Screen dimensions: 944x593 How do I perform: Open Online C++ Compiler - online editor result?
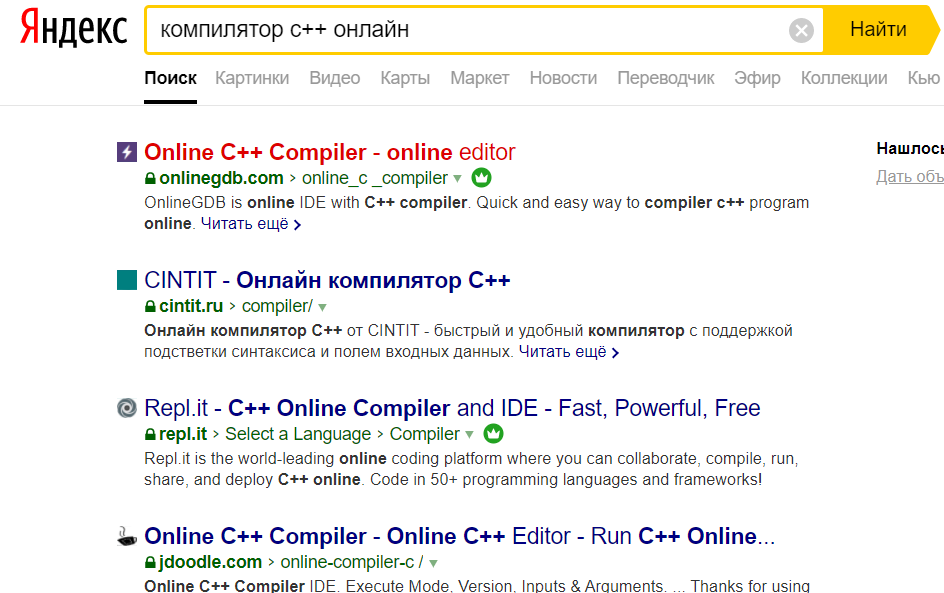point(329,152)
